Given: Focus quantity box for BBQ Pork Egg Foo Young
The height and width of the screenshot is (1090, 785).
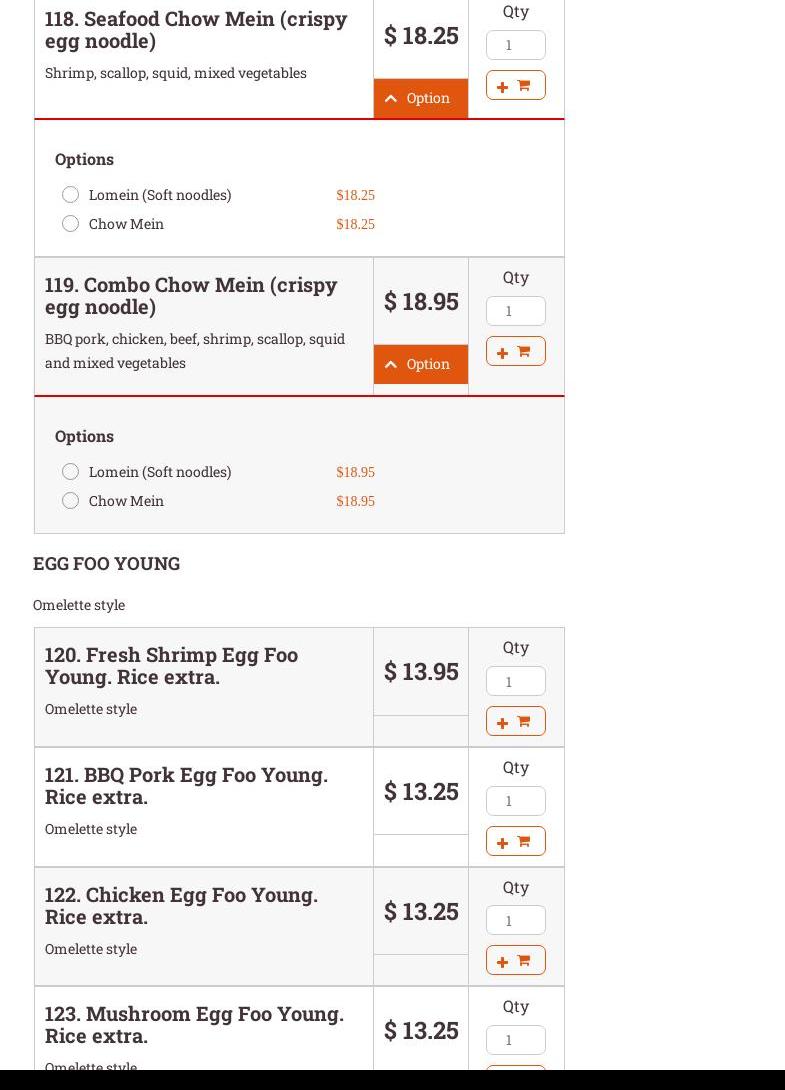Looking at the screenshot, I should pyautogui.click(x=515, y=801).
